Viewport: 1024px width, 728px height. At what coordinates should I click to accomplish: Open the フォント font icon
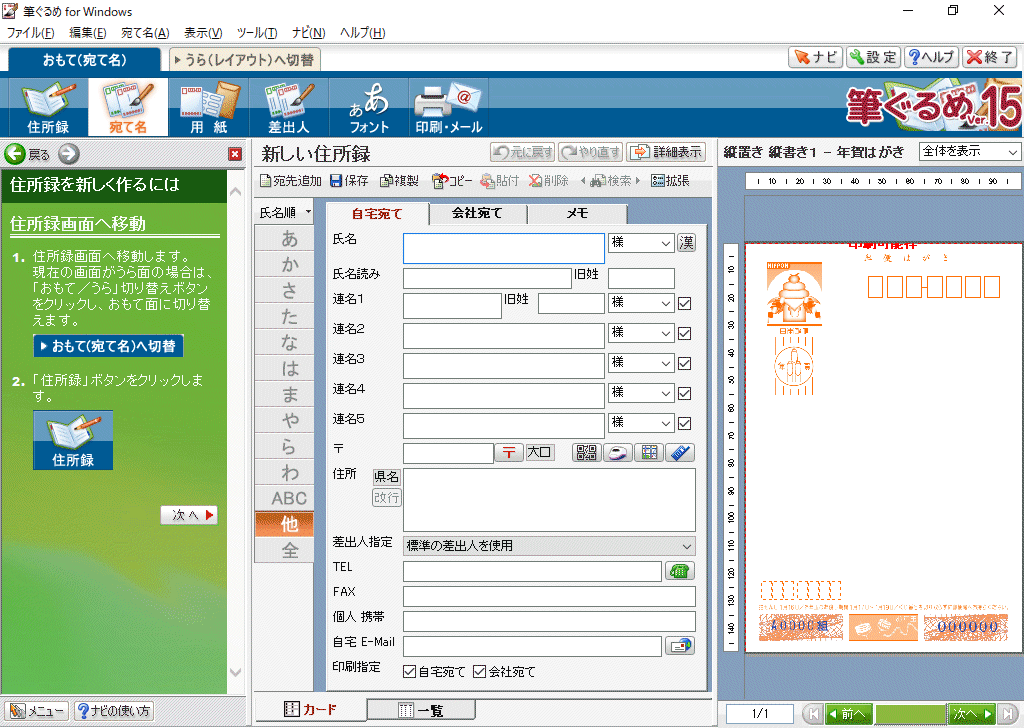(x=369, y=107)
